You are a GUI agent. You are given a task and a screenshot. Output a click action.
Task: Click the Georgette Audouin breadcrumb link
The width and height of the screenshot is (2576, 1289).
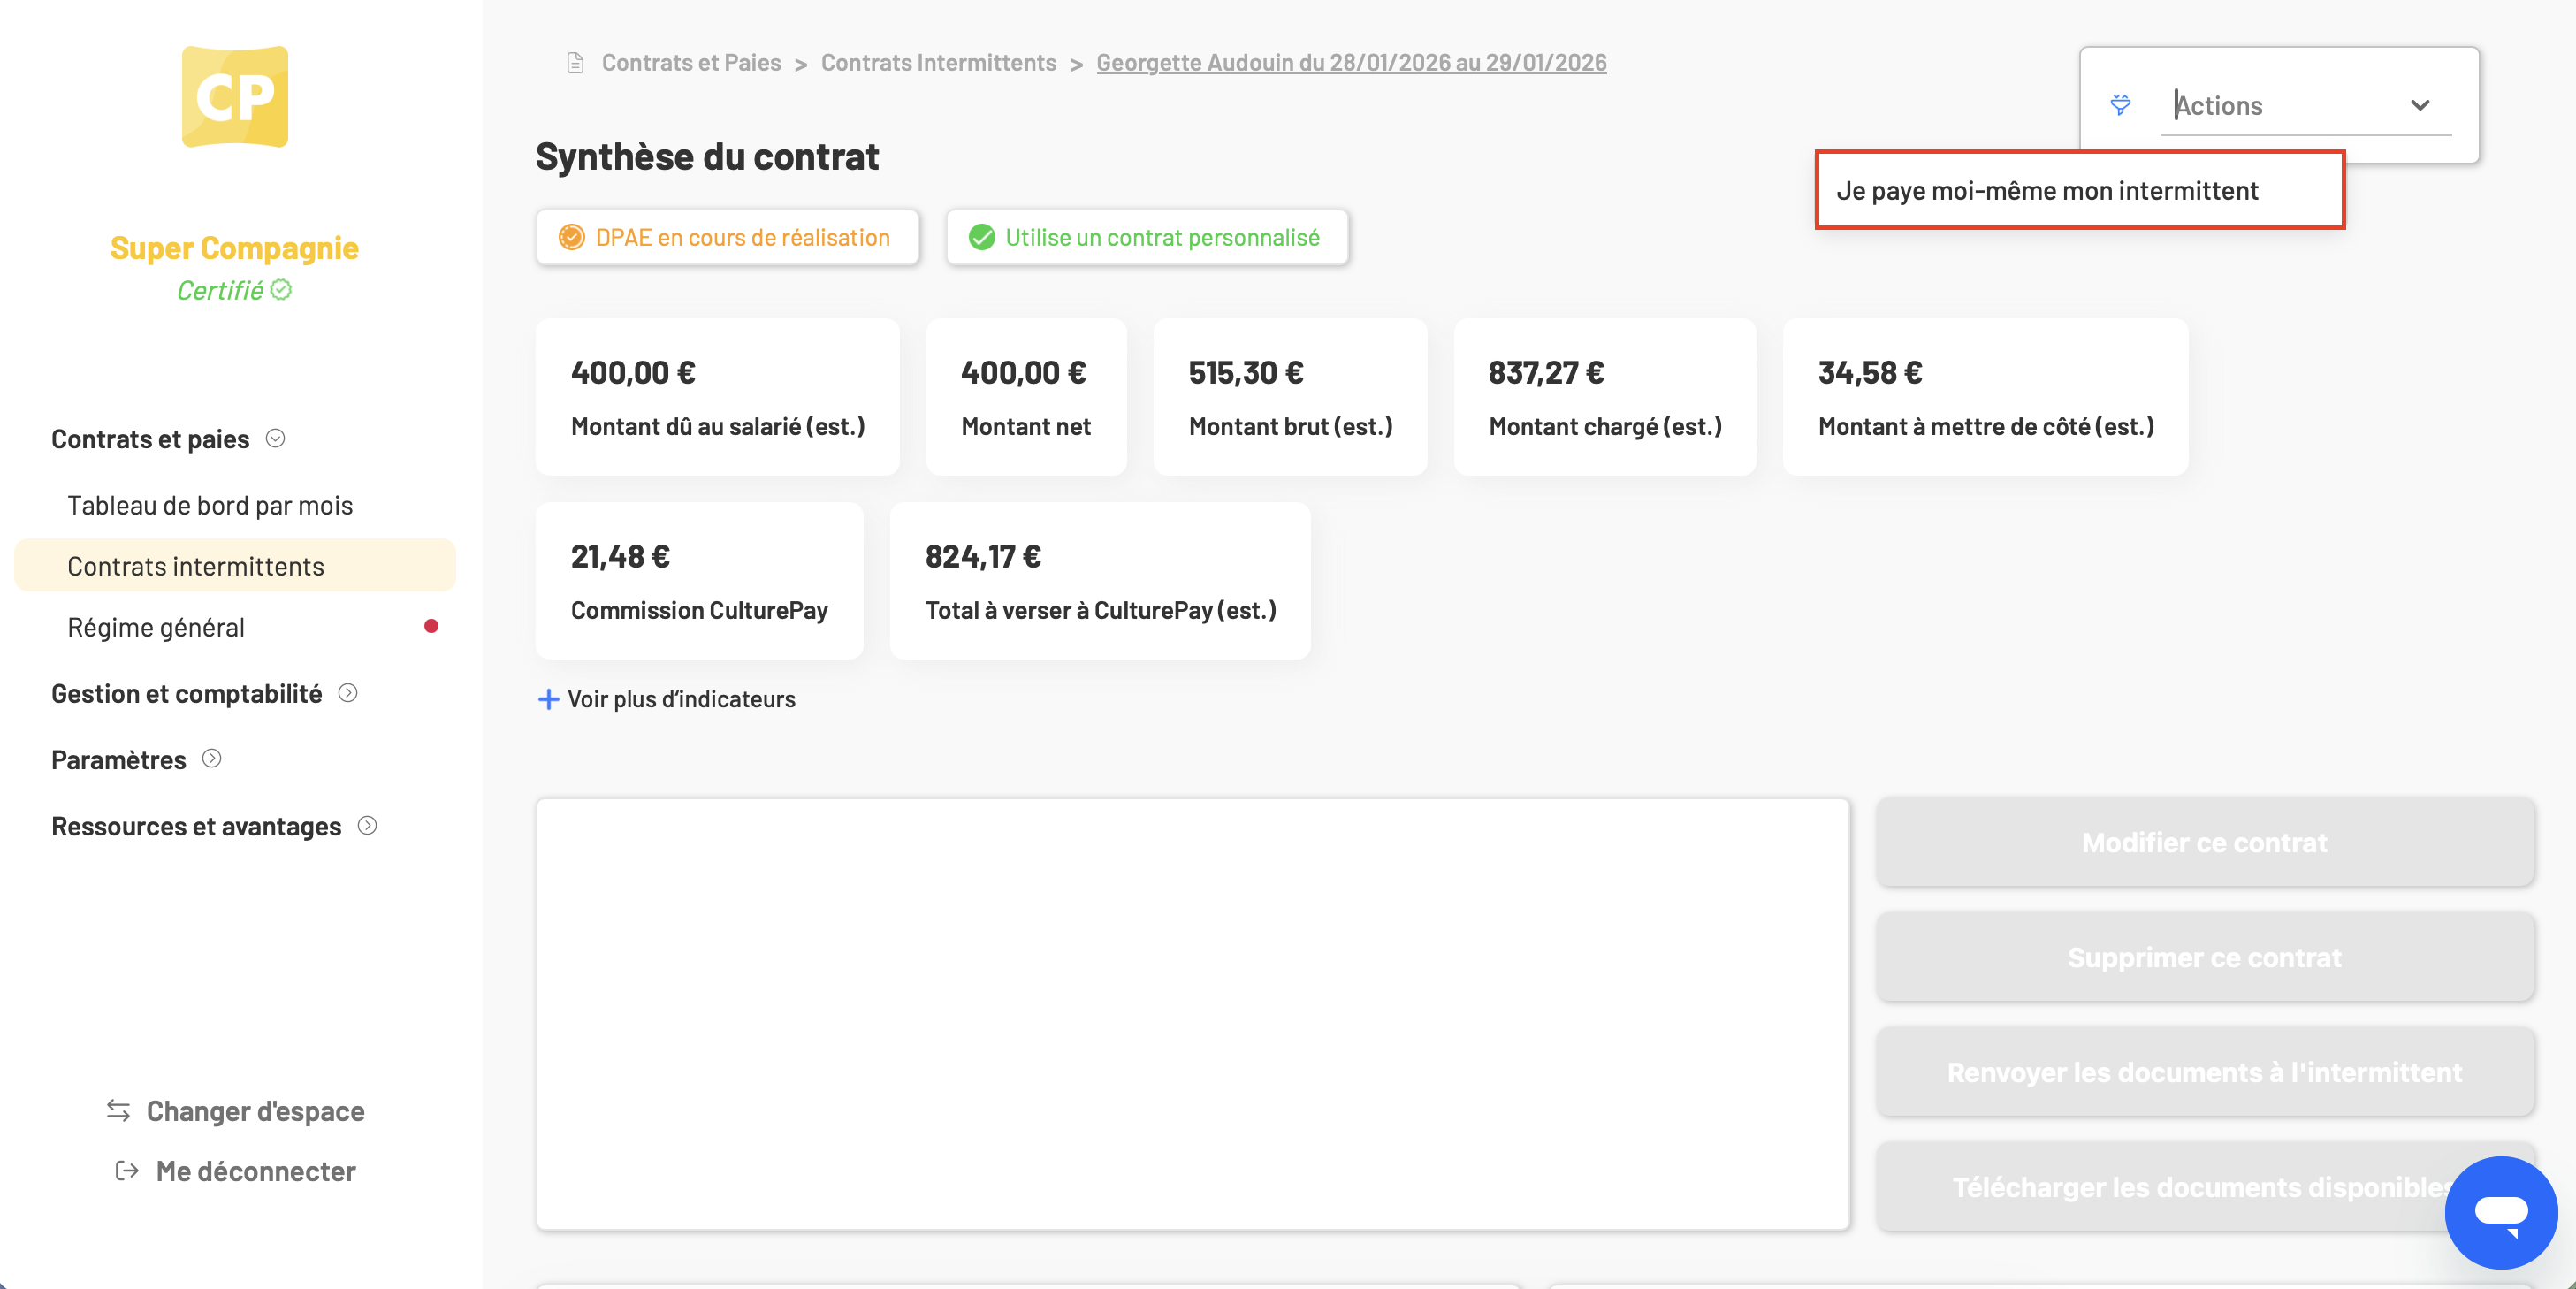pyautogui.click(x=1351, y=62)
